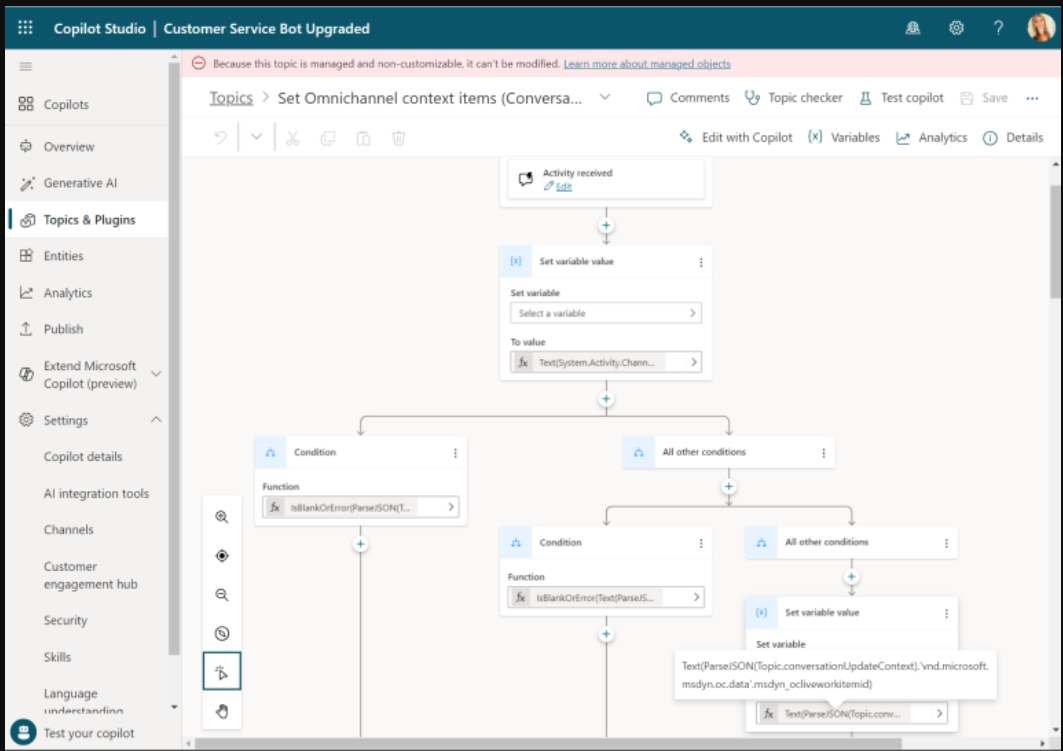This screenshot has width=1063, height=751.
Task: Follow Learn more about managed objects link
Action: coord(647,64)
